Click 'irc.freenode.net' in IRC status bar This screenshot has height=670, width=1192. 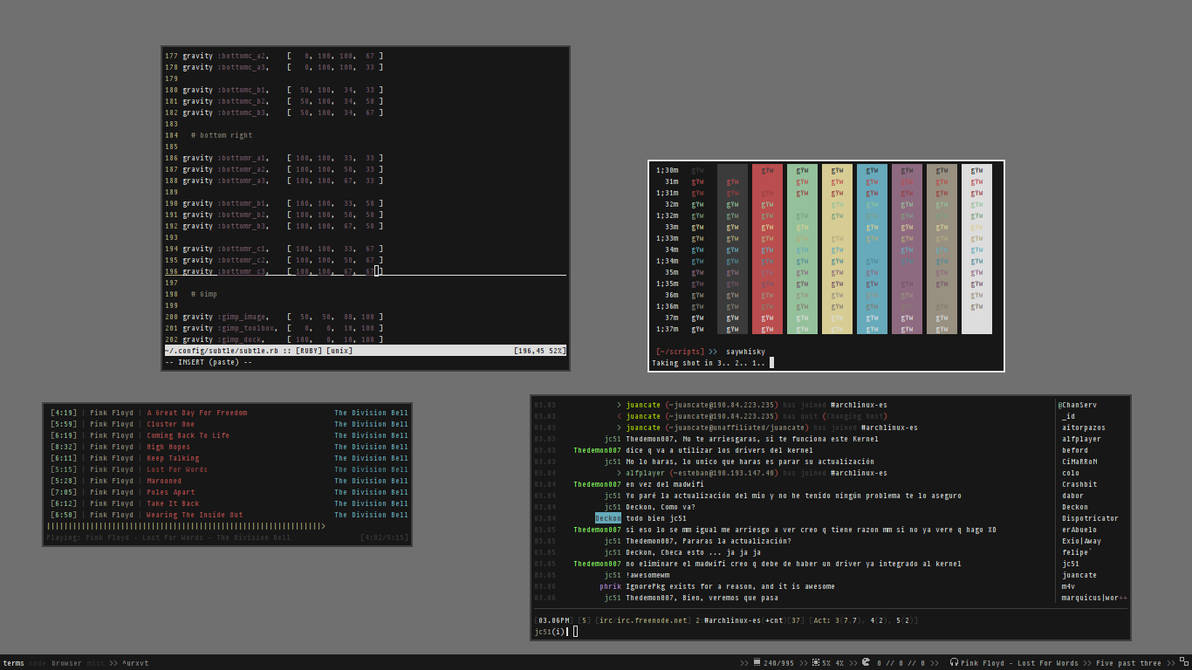click(652, 621)
